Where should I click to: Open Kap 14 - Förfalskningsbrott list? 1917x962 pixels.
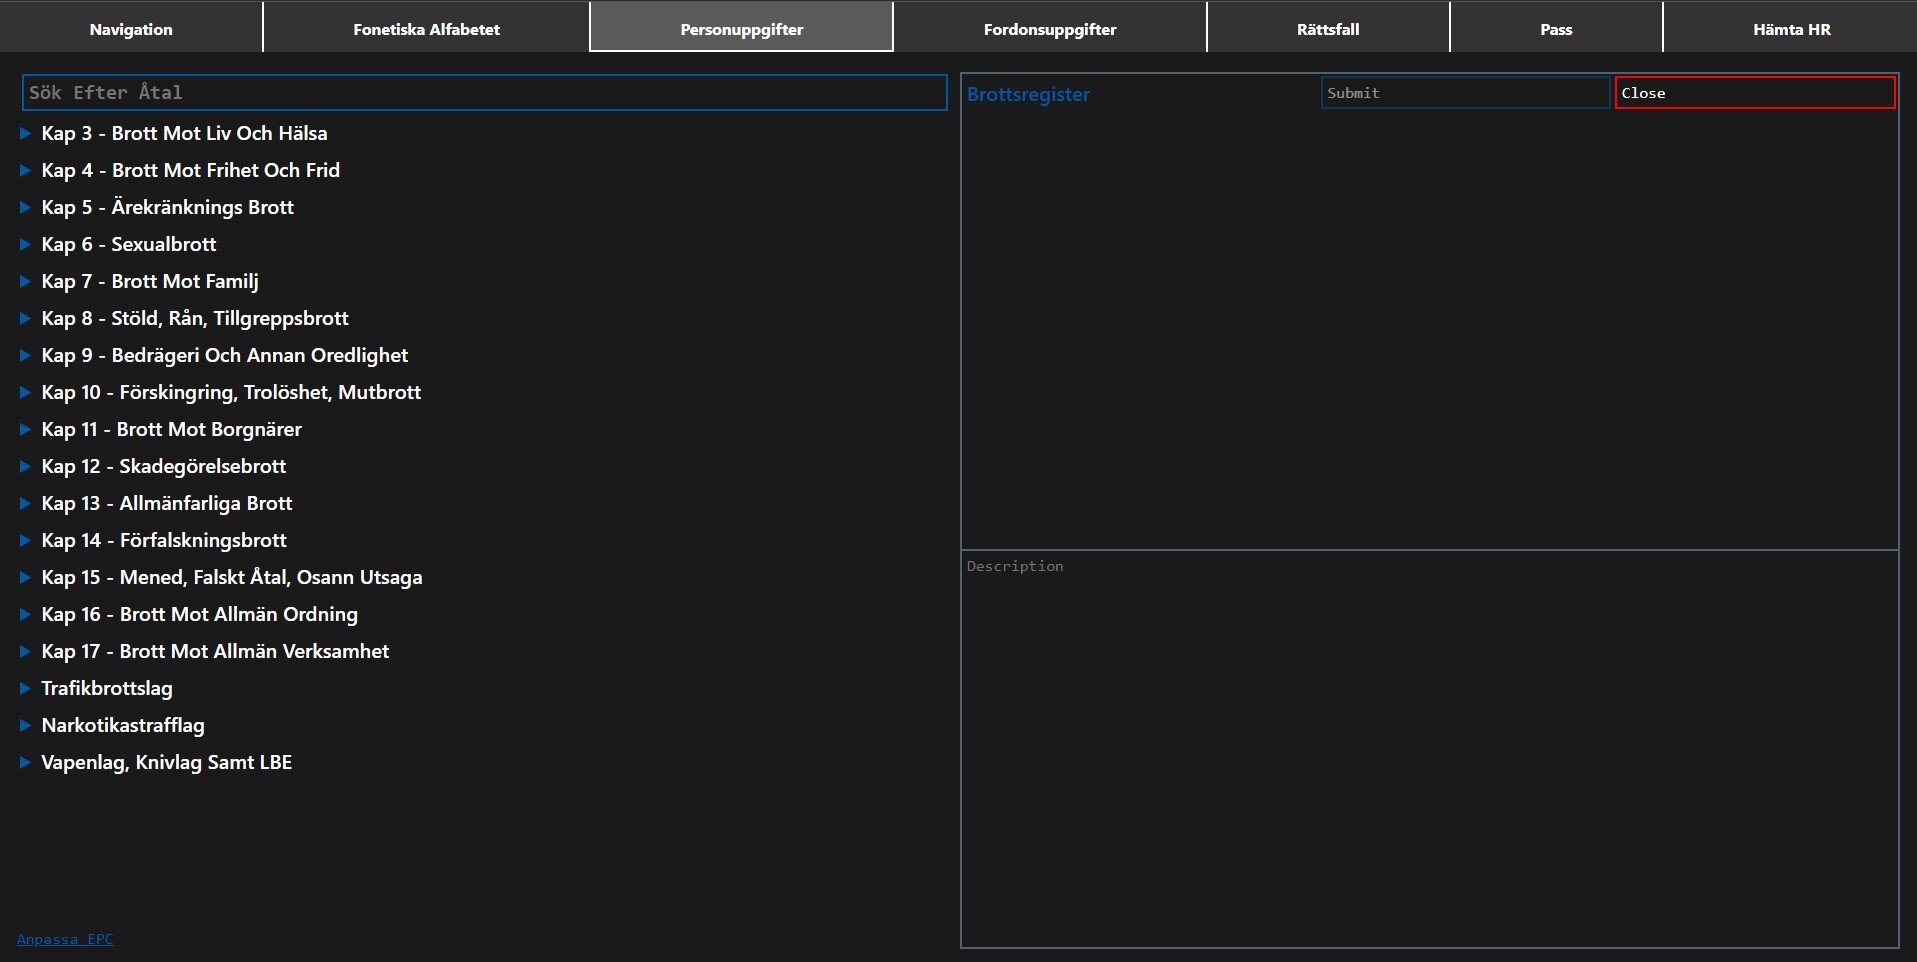click(x=163, y=540)
